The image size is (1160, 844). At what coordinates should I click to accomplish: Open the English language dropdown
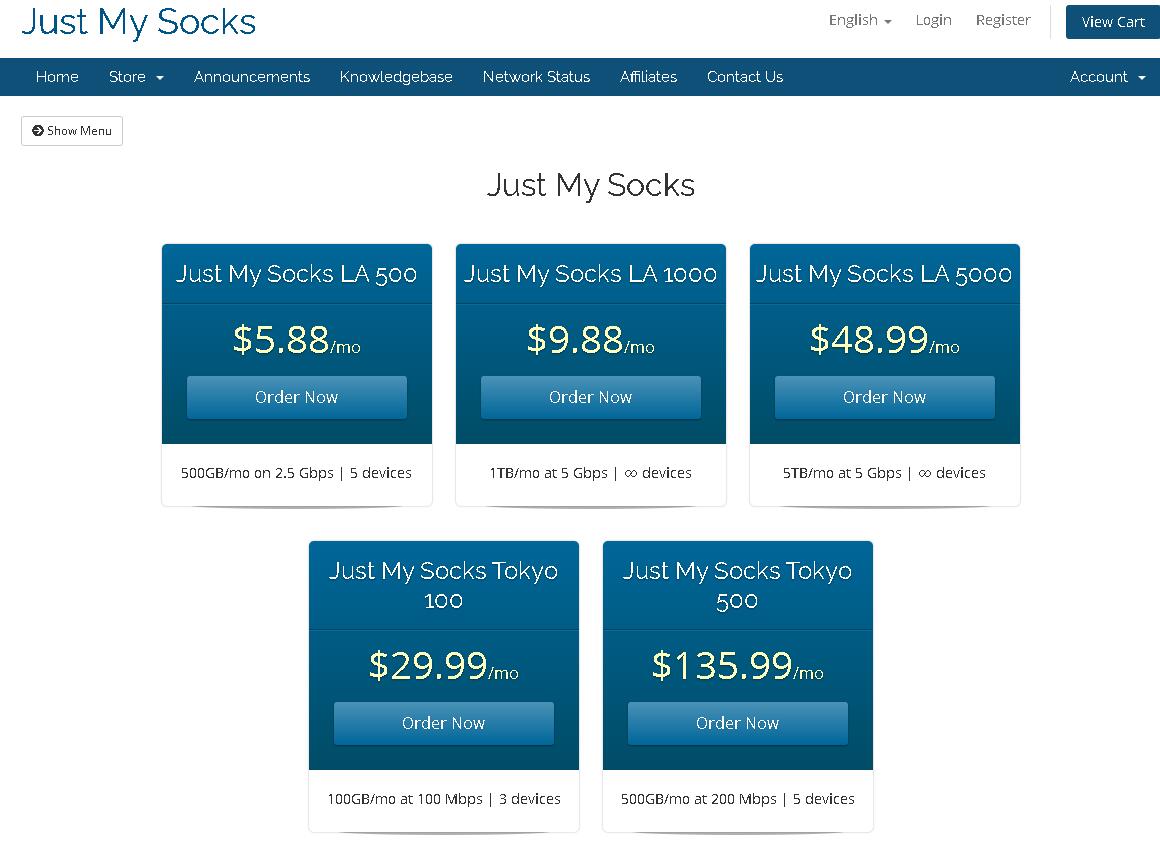click(860, 21)
